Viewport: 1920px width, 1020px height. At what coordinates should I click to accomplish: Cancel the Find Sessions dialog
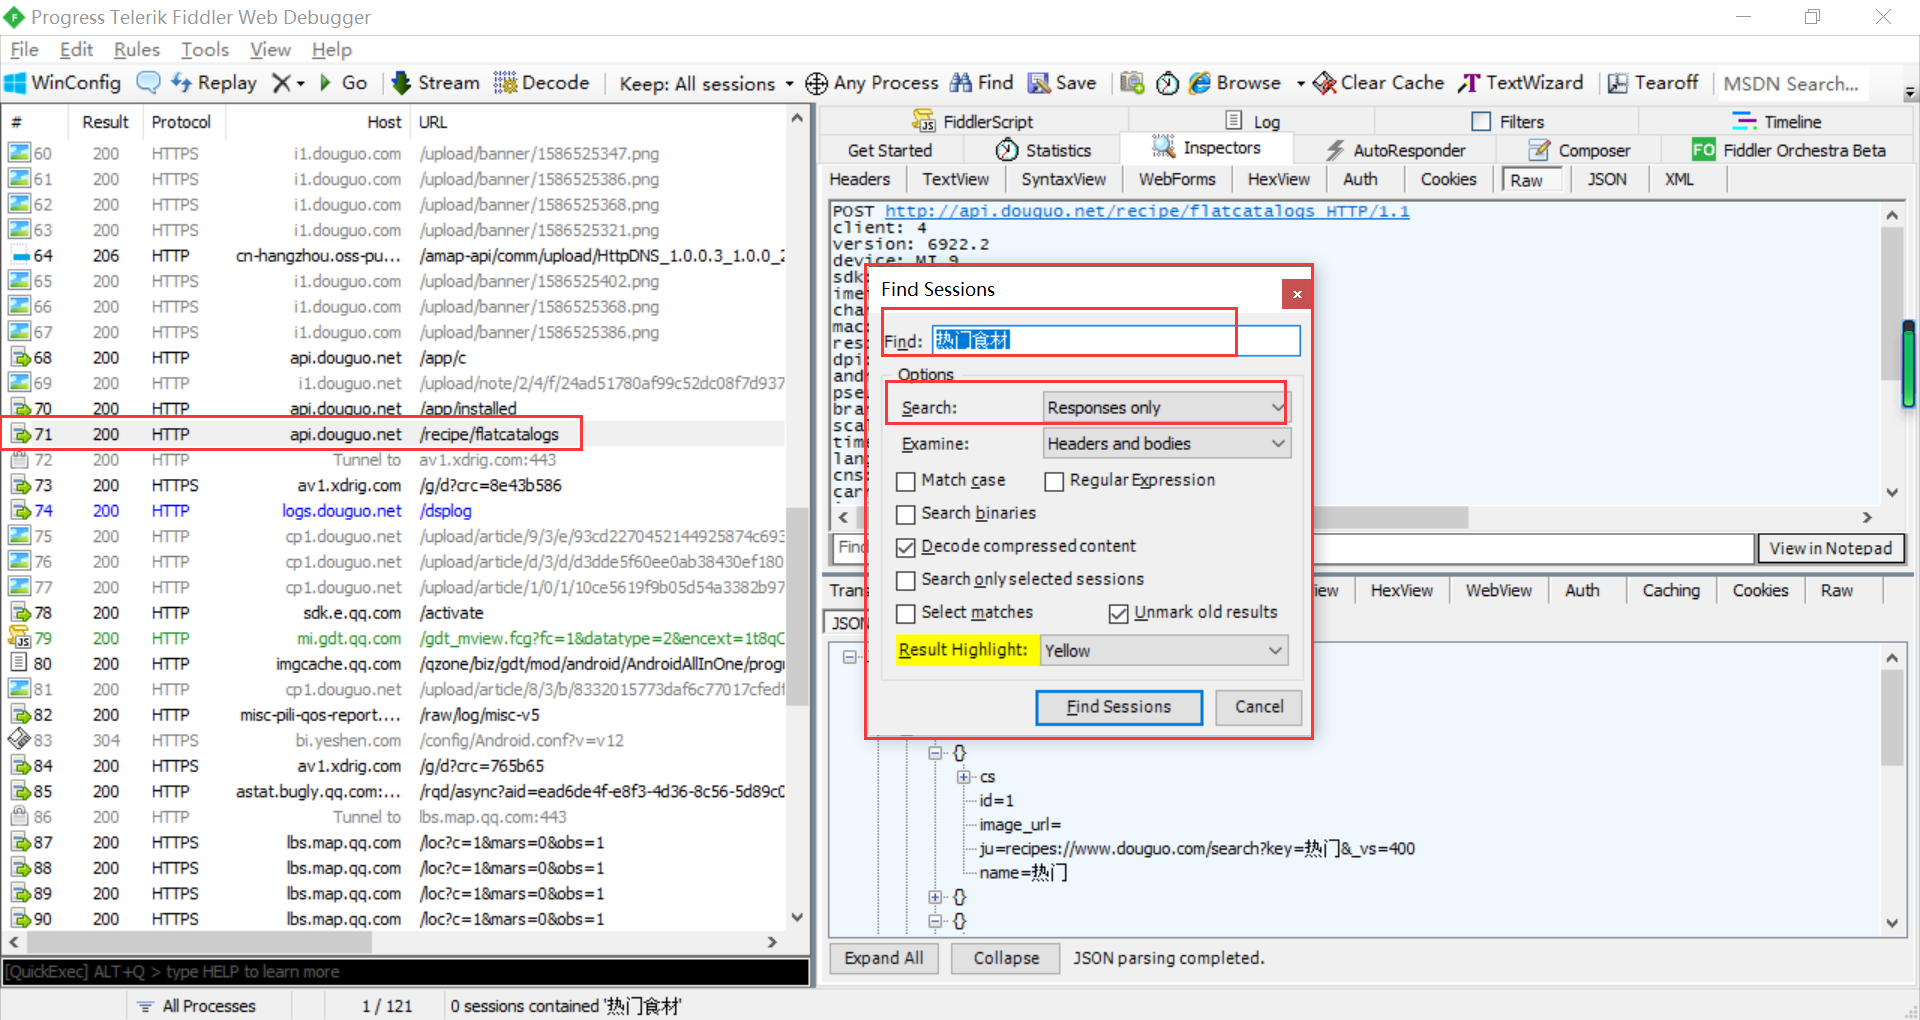tap(1259, 707)
